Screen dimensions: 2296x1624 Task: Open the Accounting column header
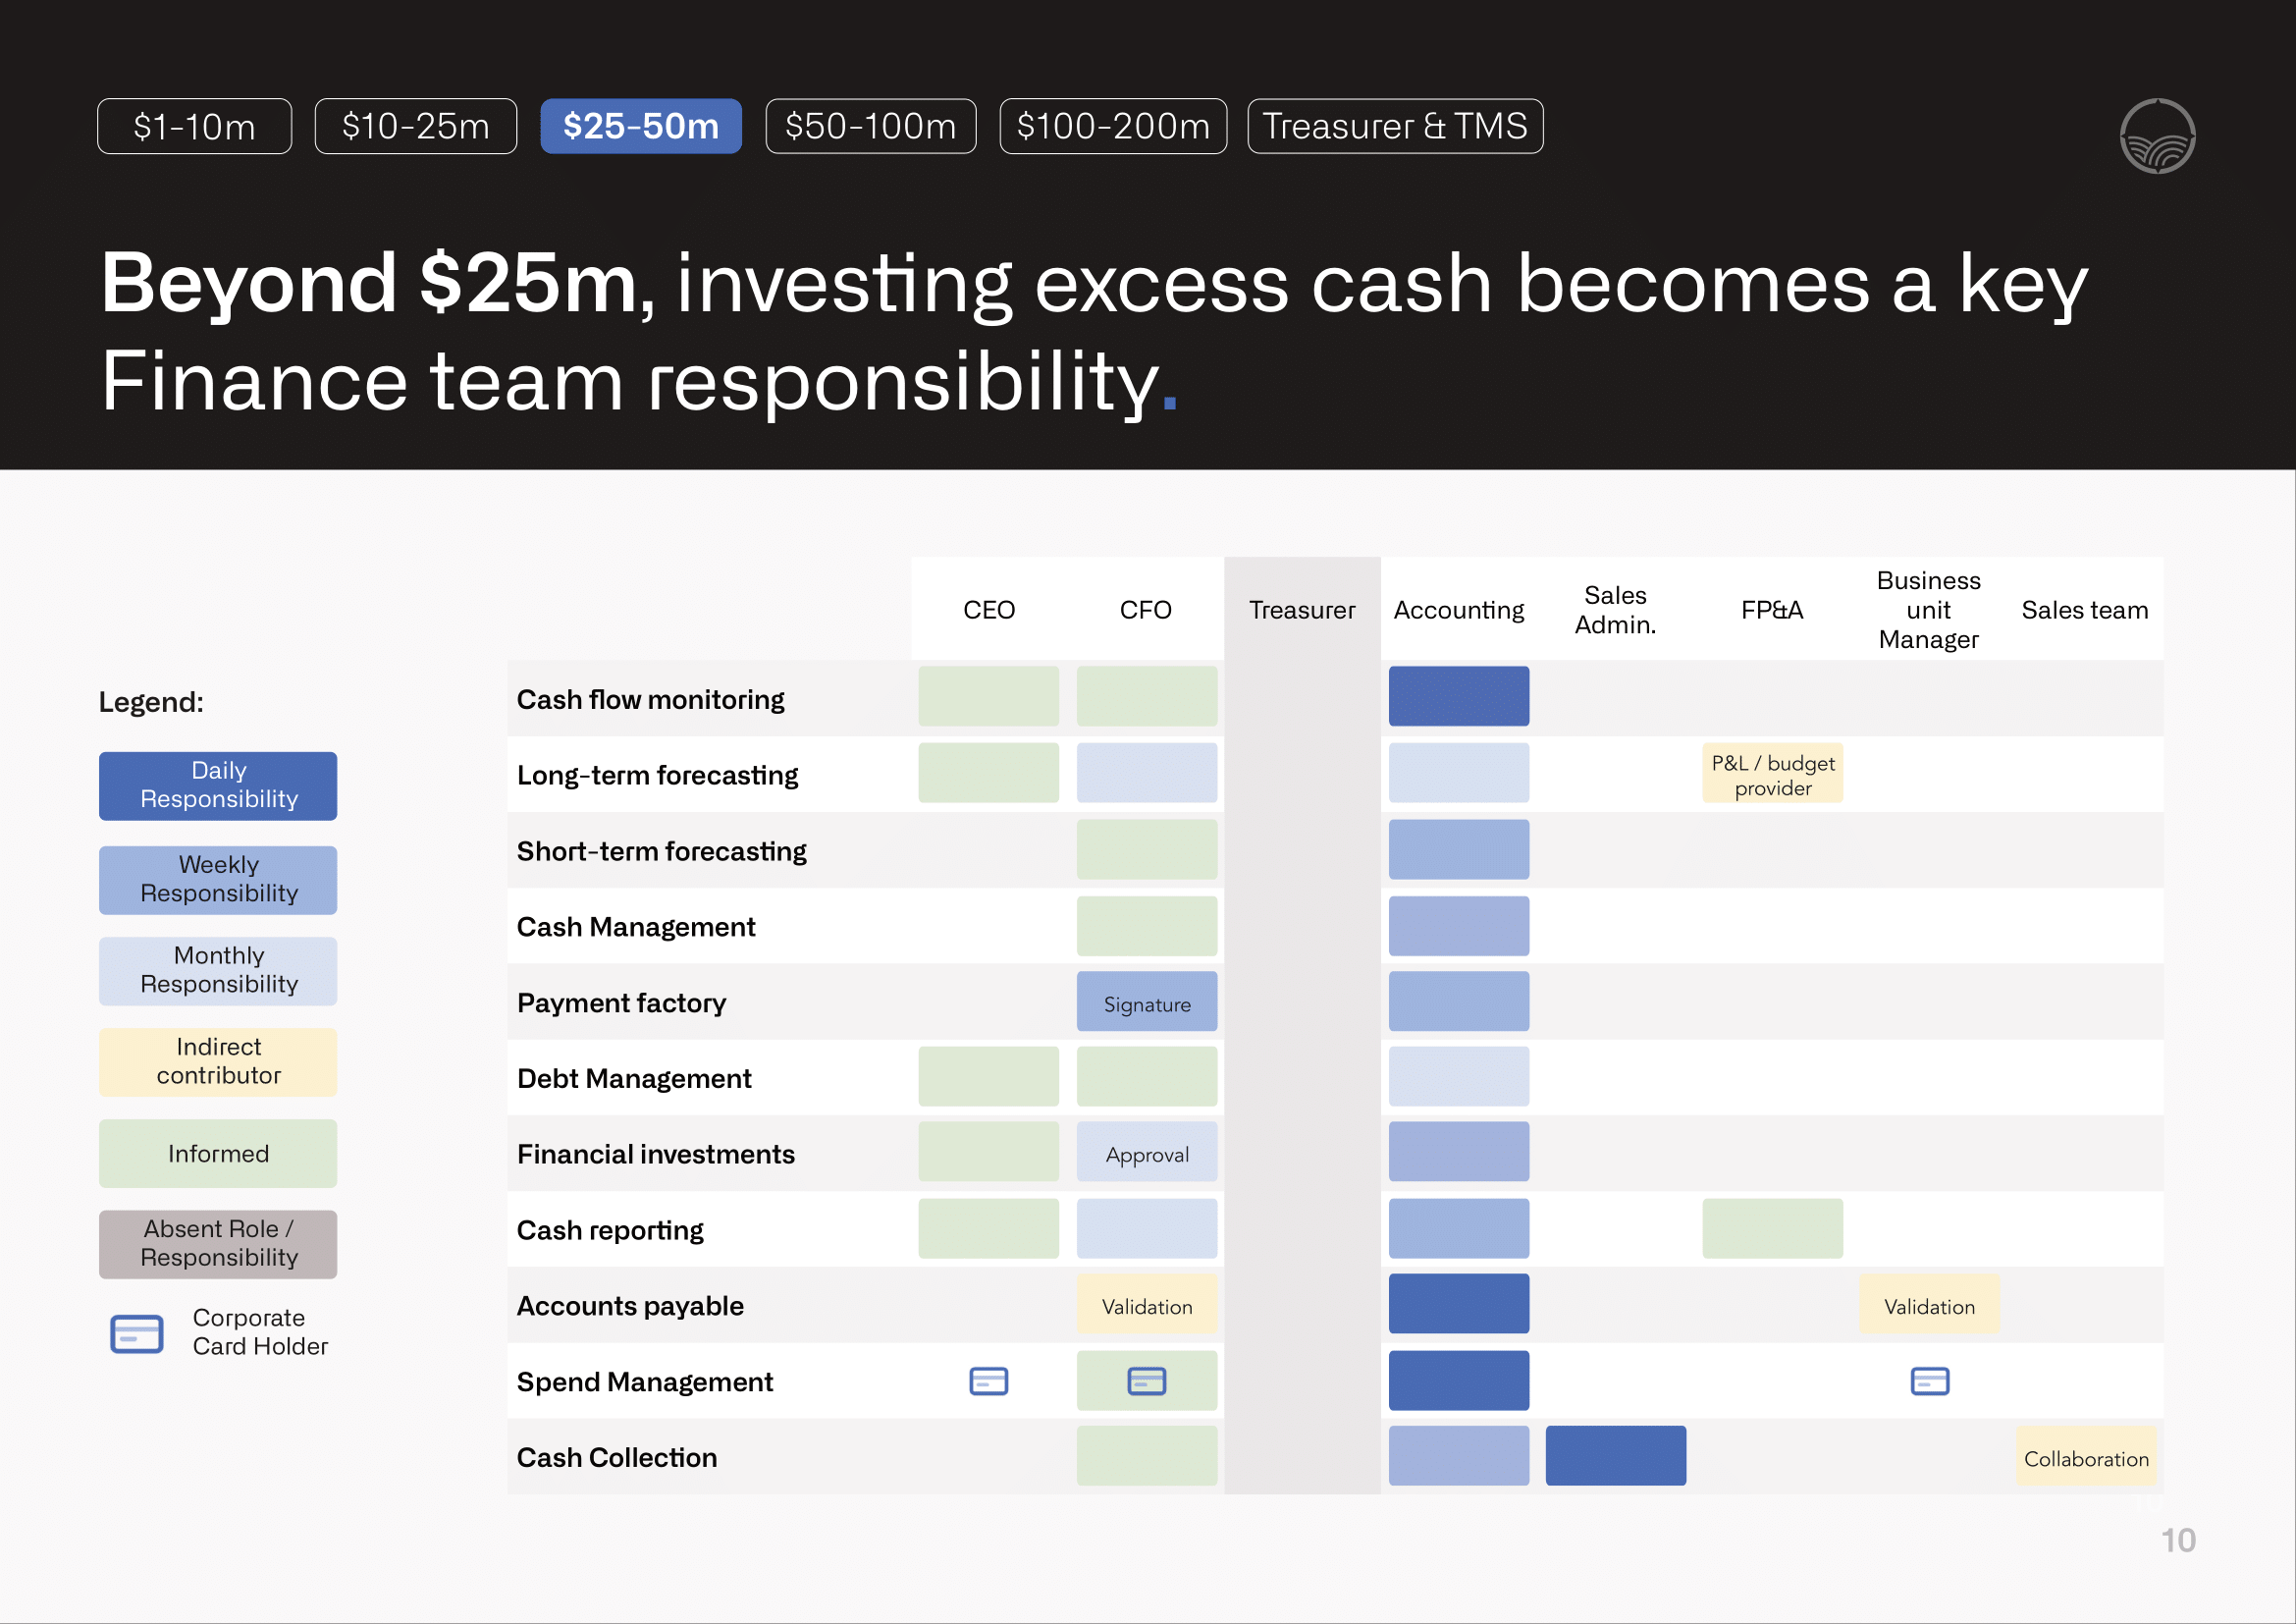coord(1459,609)
